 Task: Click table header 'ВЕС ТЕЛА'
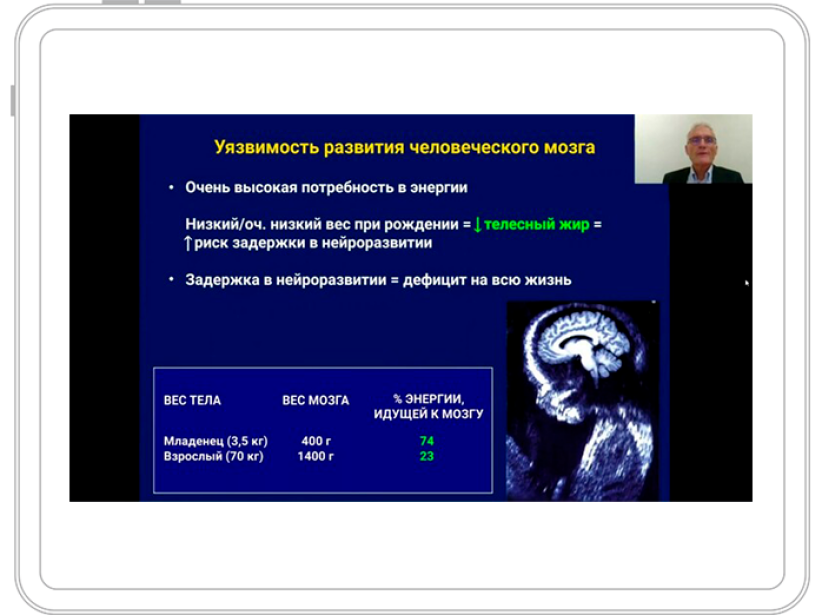point(192,401)
